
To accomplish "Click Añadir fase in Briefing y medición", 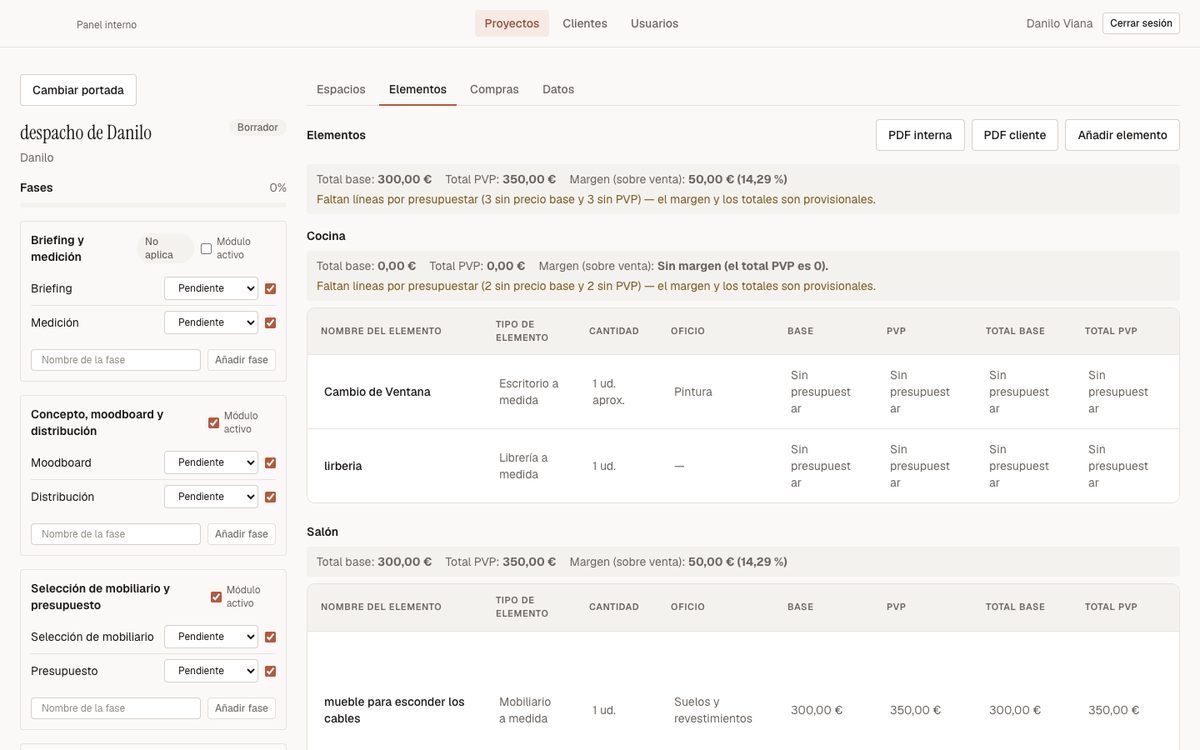I will pyautogui.click(x=242, y=360).
